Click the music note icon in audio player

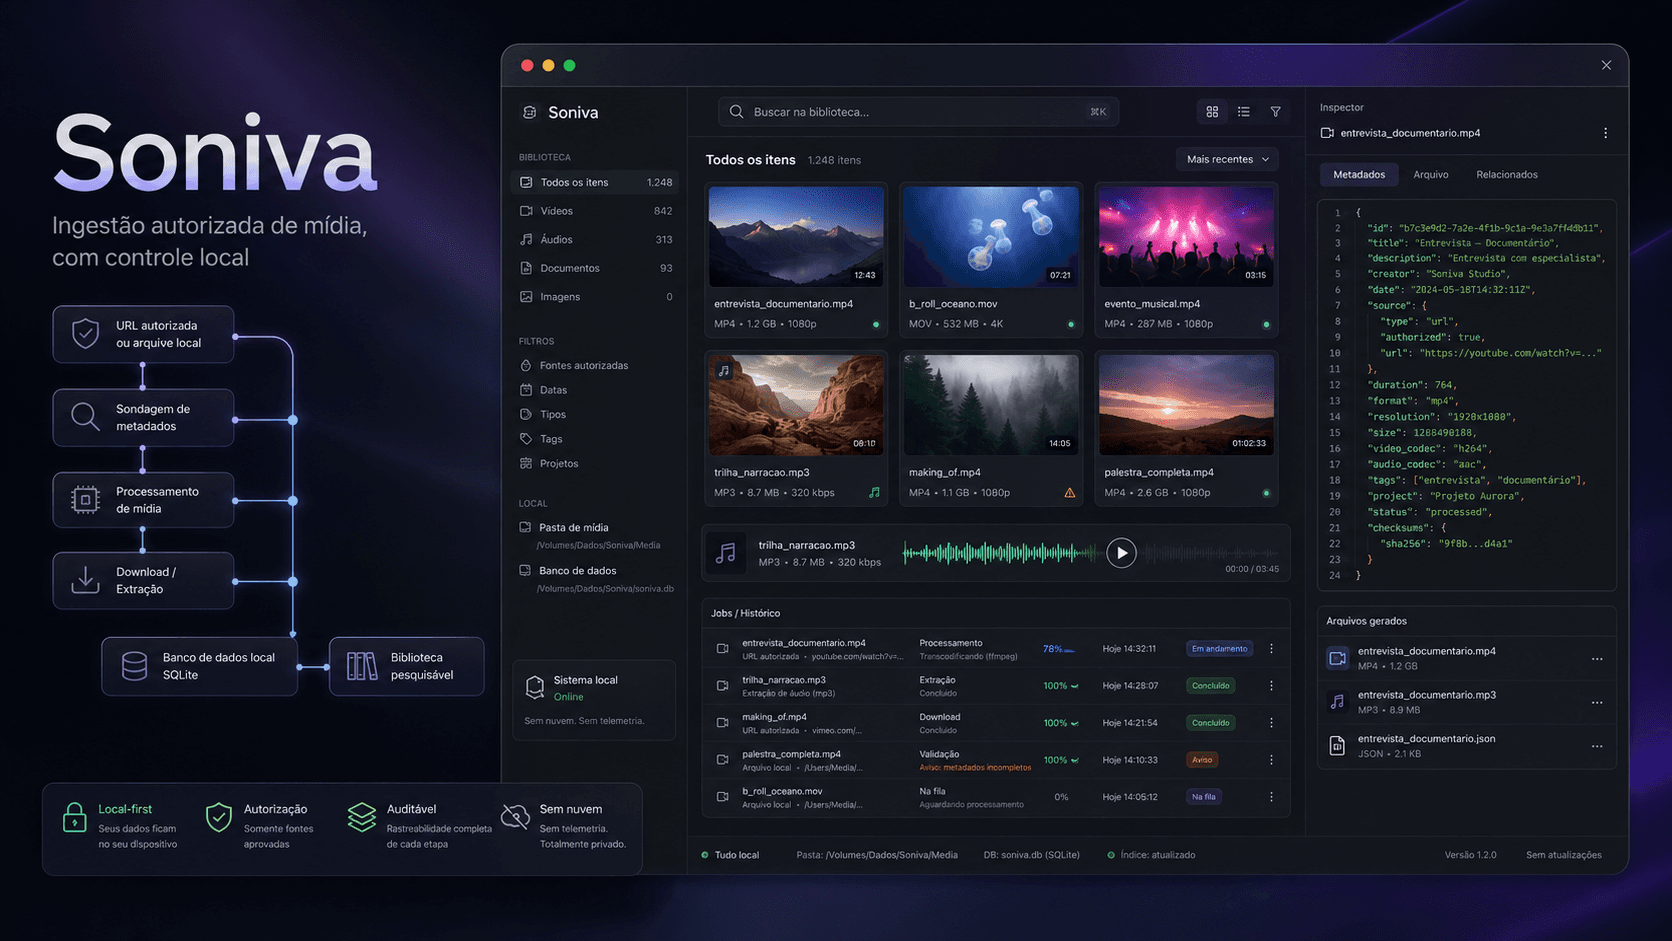point(726,553)
